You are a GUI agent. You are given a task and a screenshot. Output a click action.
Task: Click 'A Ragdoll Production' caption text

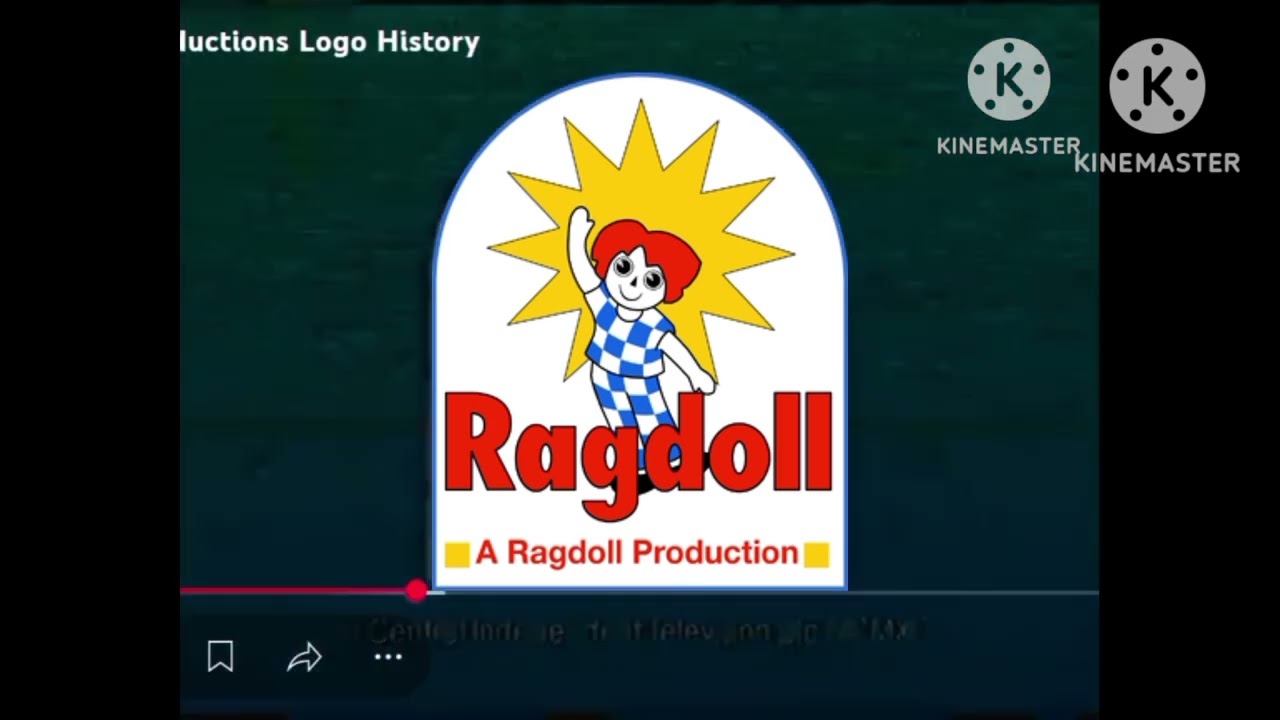pyautogui.click(x=636, y=552)
